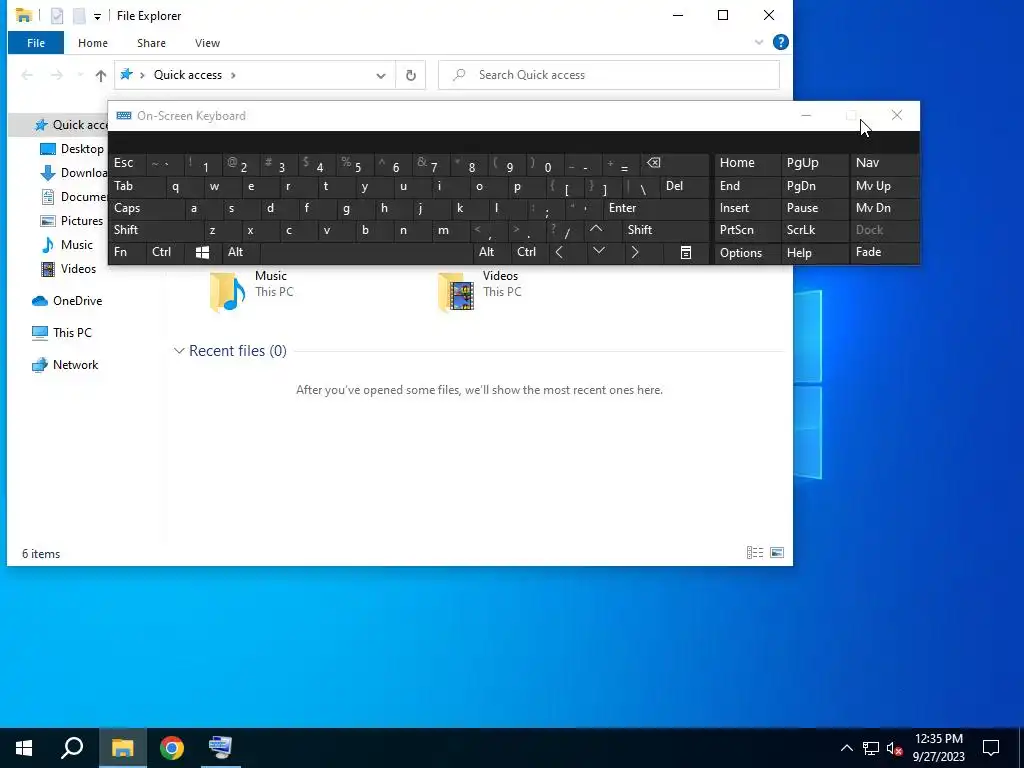Toggle the left Ctrl key
Image resolution: width=1024 pixels, height=768 pixels.
[165, 253]
